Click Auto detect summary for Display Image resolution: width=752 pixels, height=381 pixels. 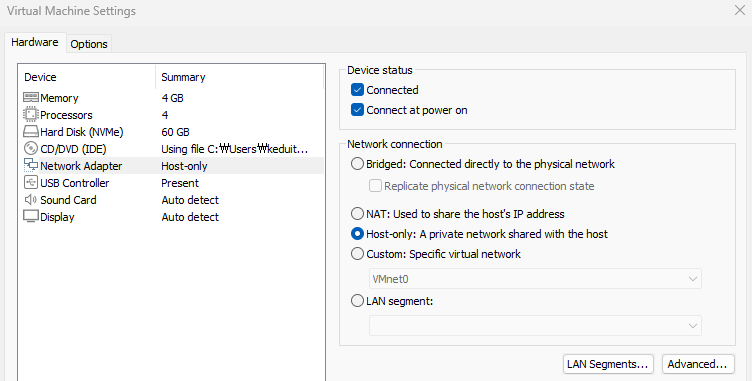(190, 217)
